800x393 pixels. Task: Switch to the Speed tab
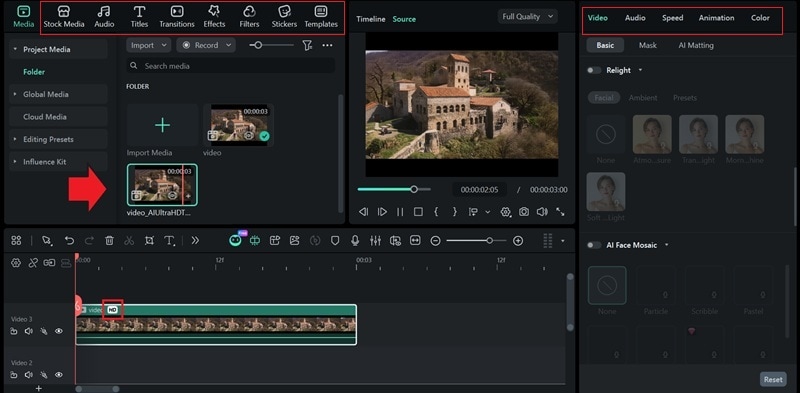click(672, 18)
